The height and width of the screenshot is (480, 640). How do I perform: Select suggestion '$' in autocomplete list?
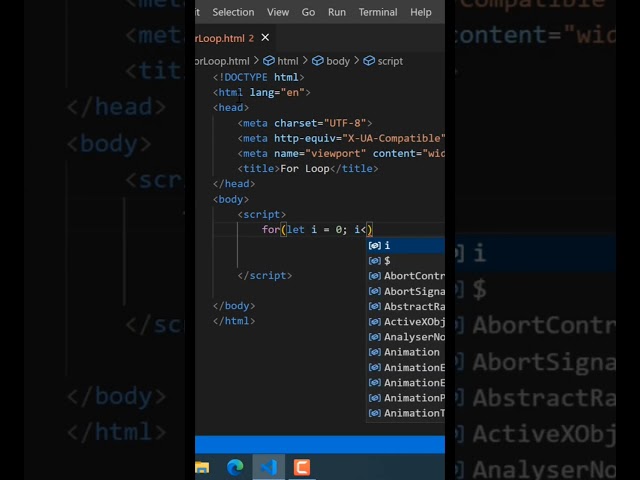pos(406,260)
